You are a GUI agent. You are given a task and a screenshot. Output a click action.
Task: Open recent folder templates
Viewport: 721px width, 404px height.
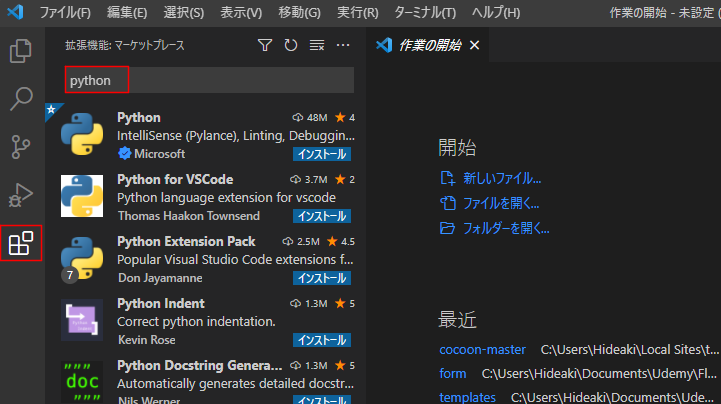pyautogui.click(x=467, y=397)
